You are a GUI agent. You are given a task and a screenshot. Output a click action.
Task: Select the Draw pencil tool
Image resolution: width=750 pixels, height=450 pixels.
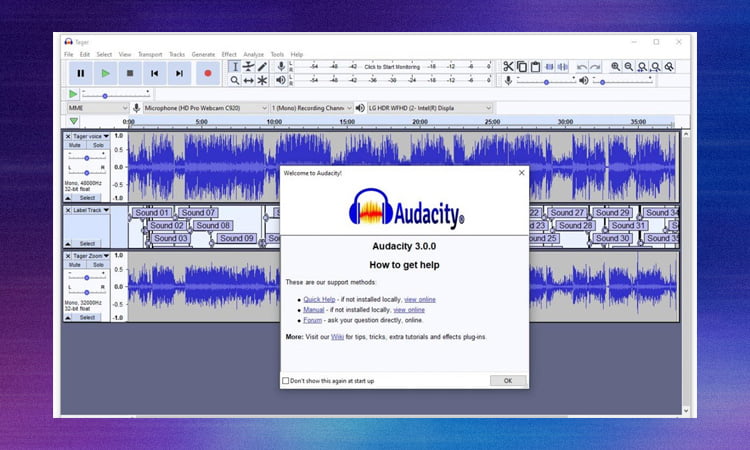[x=262, y=66]
